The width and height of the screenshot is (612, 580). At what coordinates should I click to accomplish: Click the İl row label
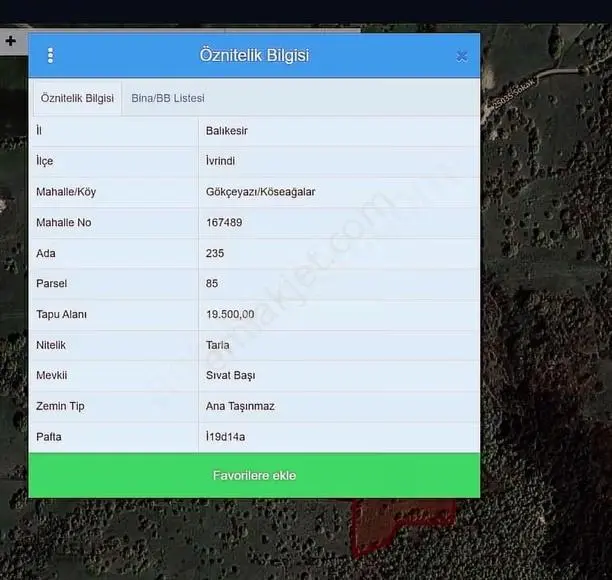[39, 130]
